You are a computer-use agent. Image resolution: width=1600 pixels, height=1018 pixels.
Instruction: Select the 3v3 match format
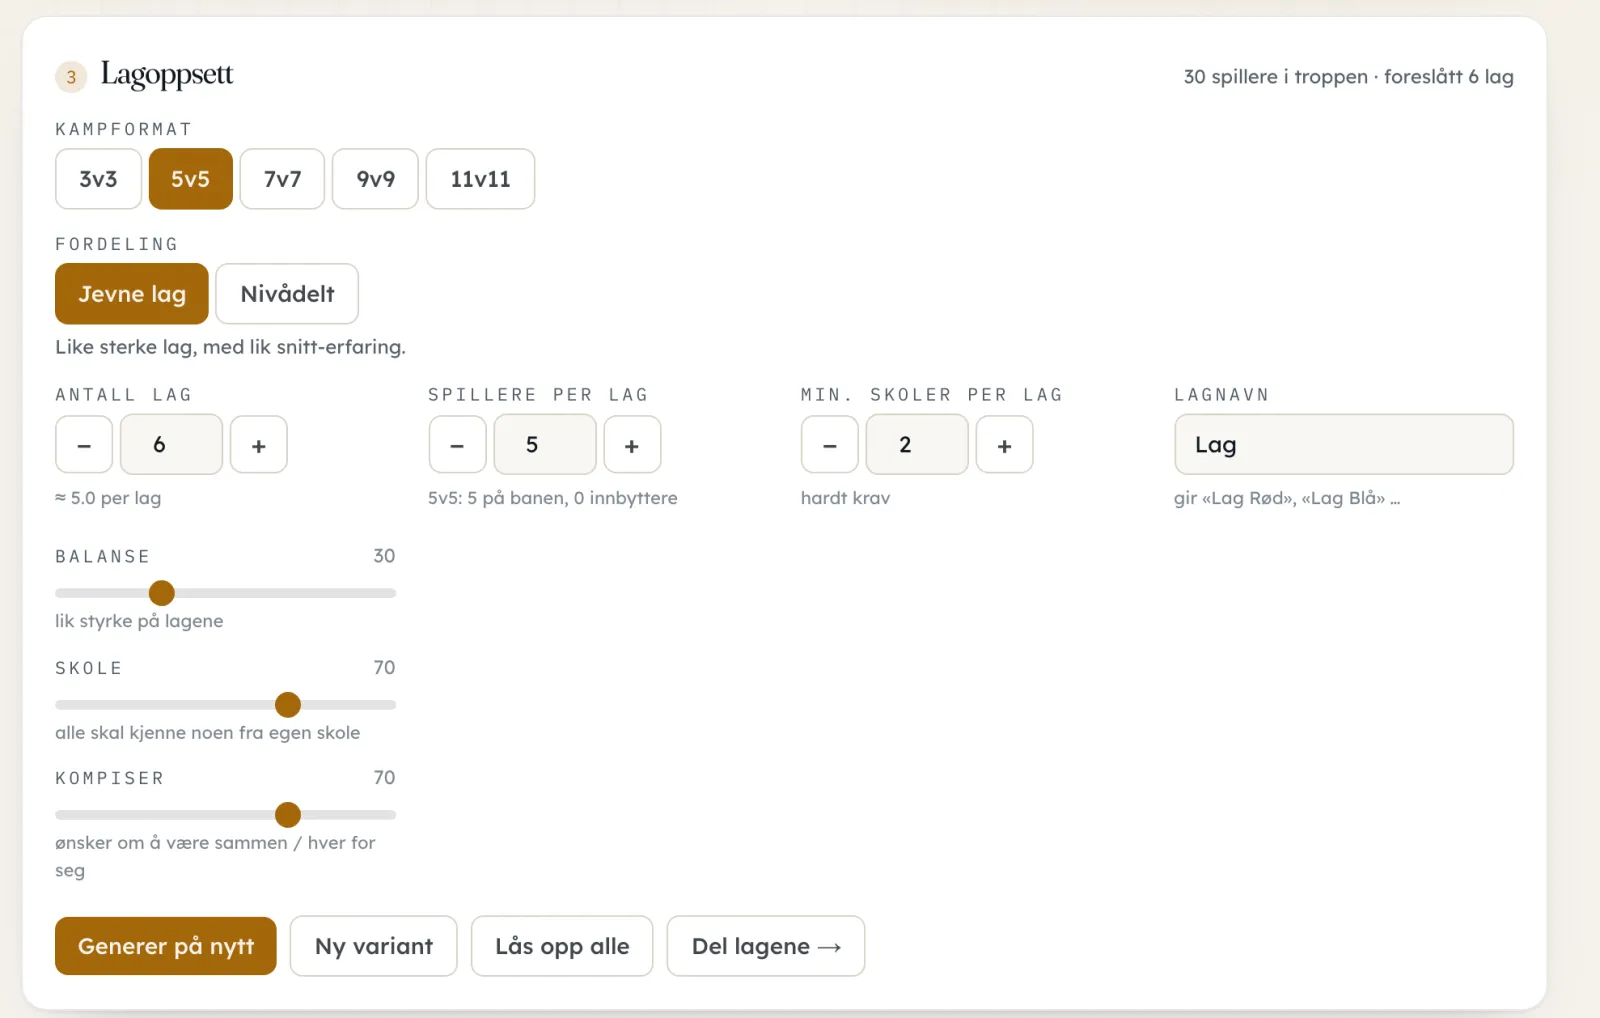[x=98, y=179]
